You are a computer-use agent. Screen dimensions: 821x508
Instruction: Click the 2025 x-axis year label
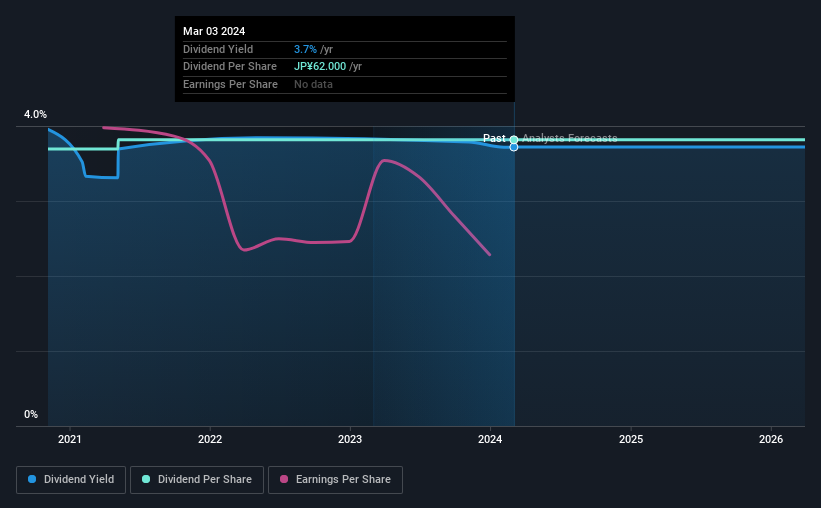631,439
